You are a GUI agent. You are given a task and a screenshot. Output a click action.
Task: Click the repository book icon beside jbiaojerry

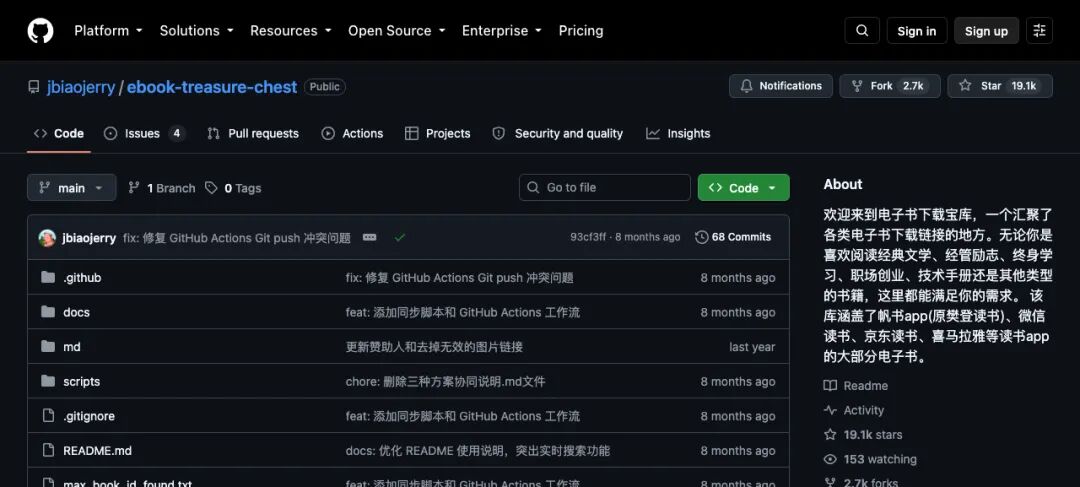click(34, 87)
